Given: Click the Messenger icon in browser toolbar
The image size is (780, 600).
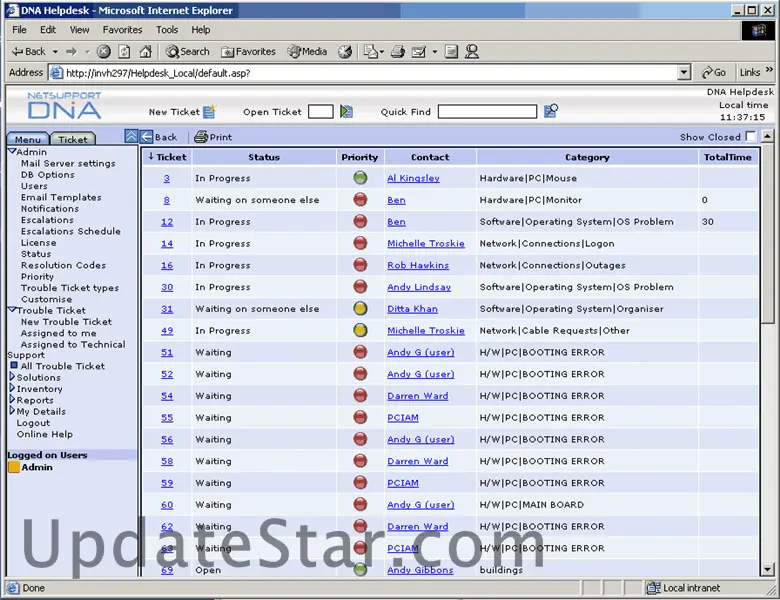Looking at the screenshot, I should click(472, 51).
